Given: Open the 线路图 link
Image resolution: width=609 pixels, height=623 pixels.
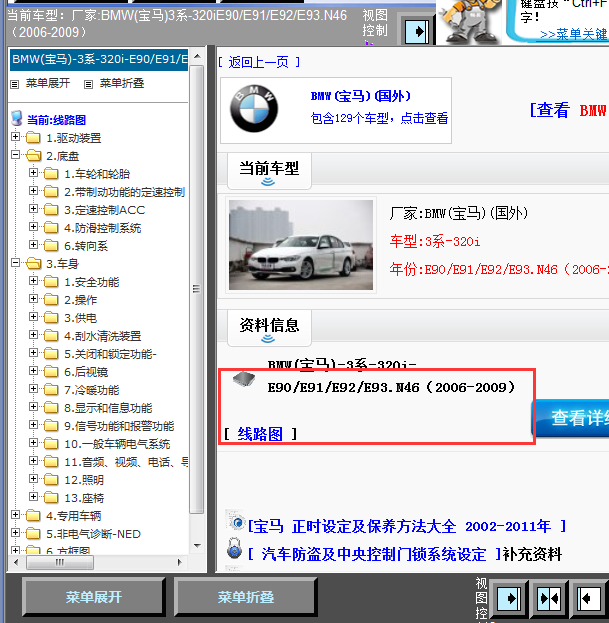Looking at the screenshot, I should point(260,434).
